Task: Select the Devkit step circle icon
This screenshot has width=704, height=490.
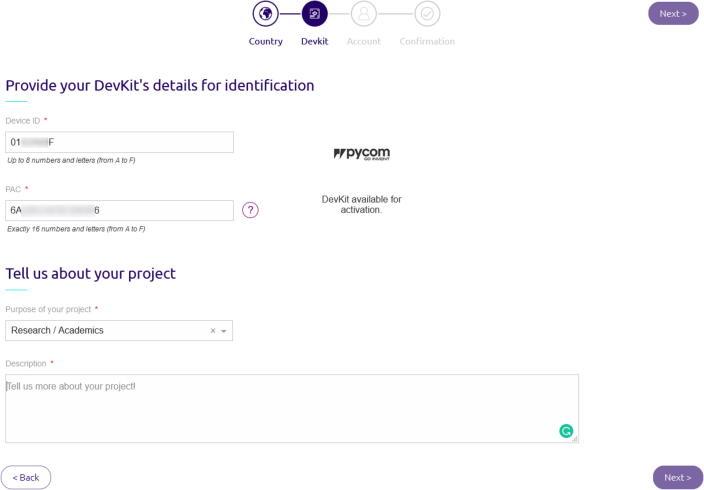Action: click(x=314, y=14)
